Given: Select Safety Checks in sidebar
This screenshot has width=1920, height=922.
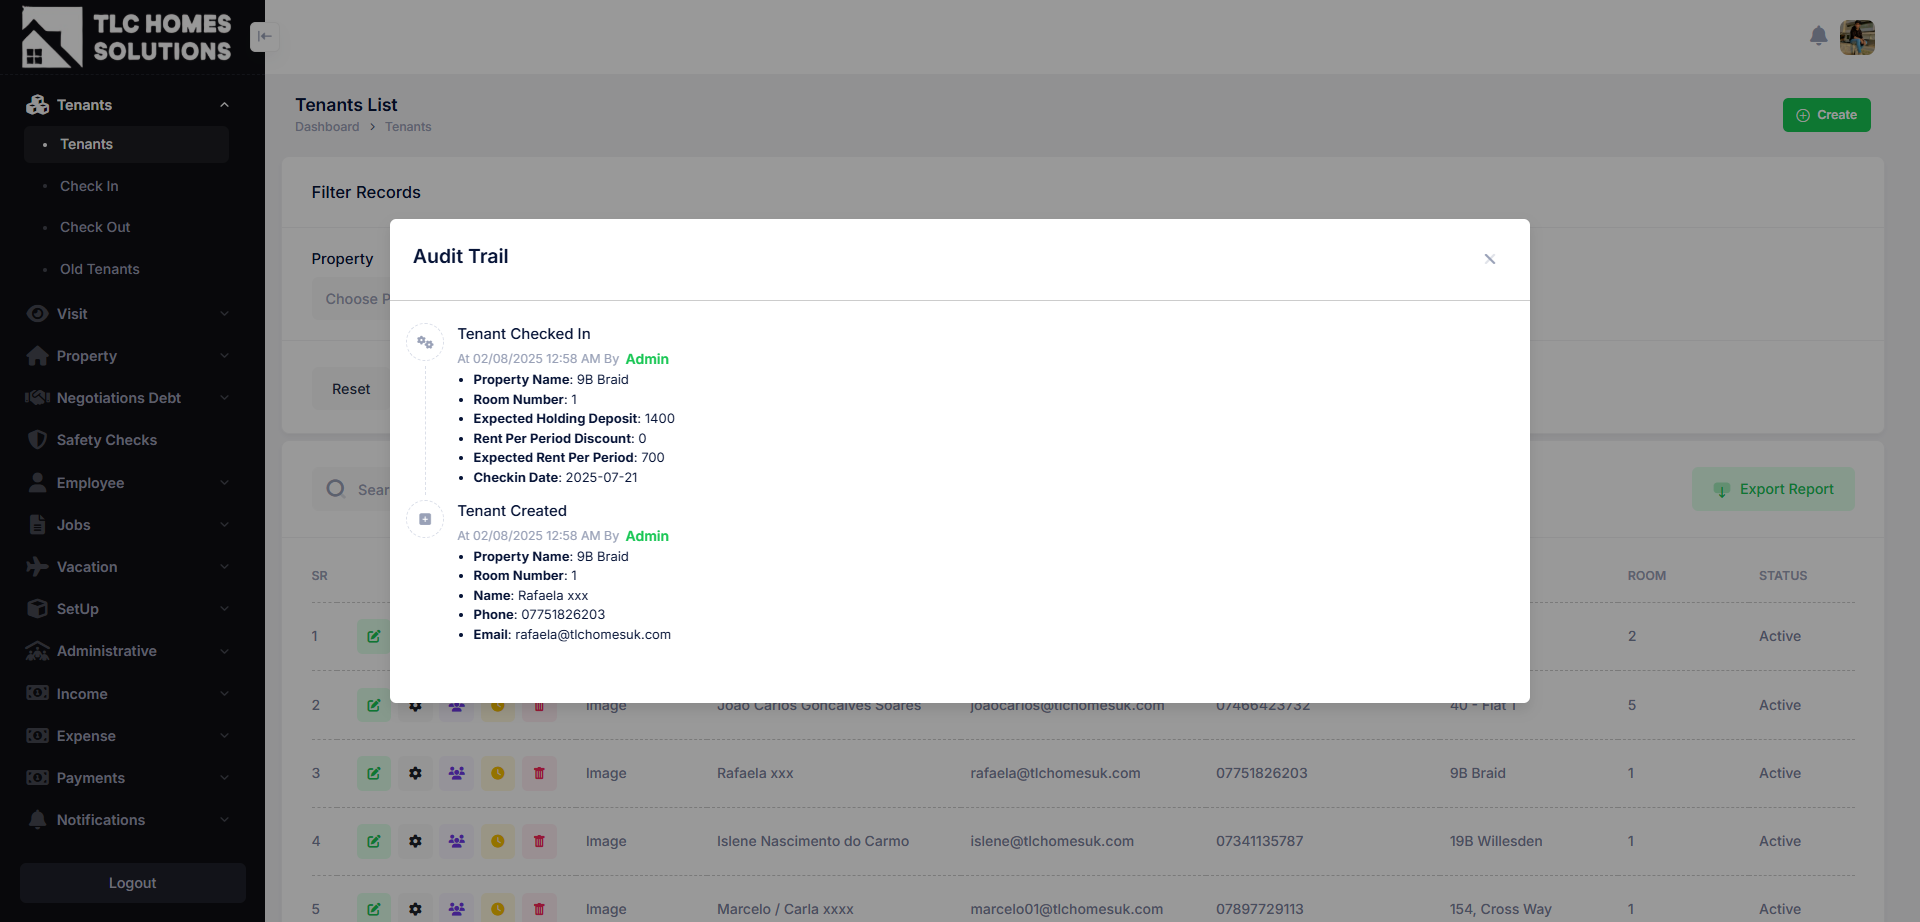Looking at the screenshot, I should [x=106, y=440].
